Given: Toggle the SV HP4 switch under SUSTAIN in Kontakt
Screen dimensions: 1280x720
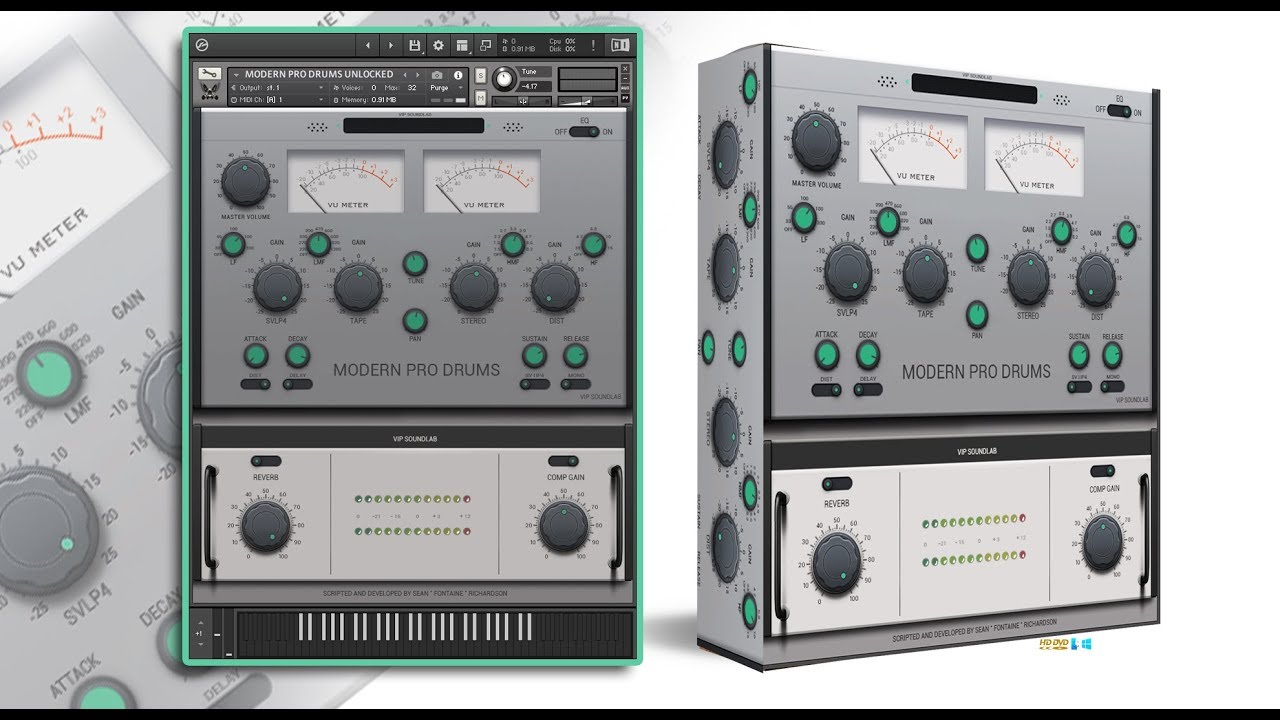Looking at the screenshot, I should pyautogui.click(x=535, y=384).
